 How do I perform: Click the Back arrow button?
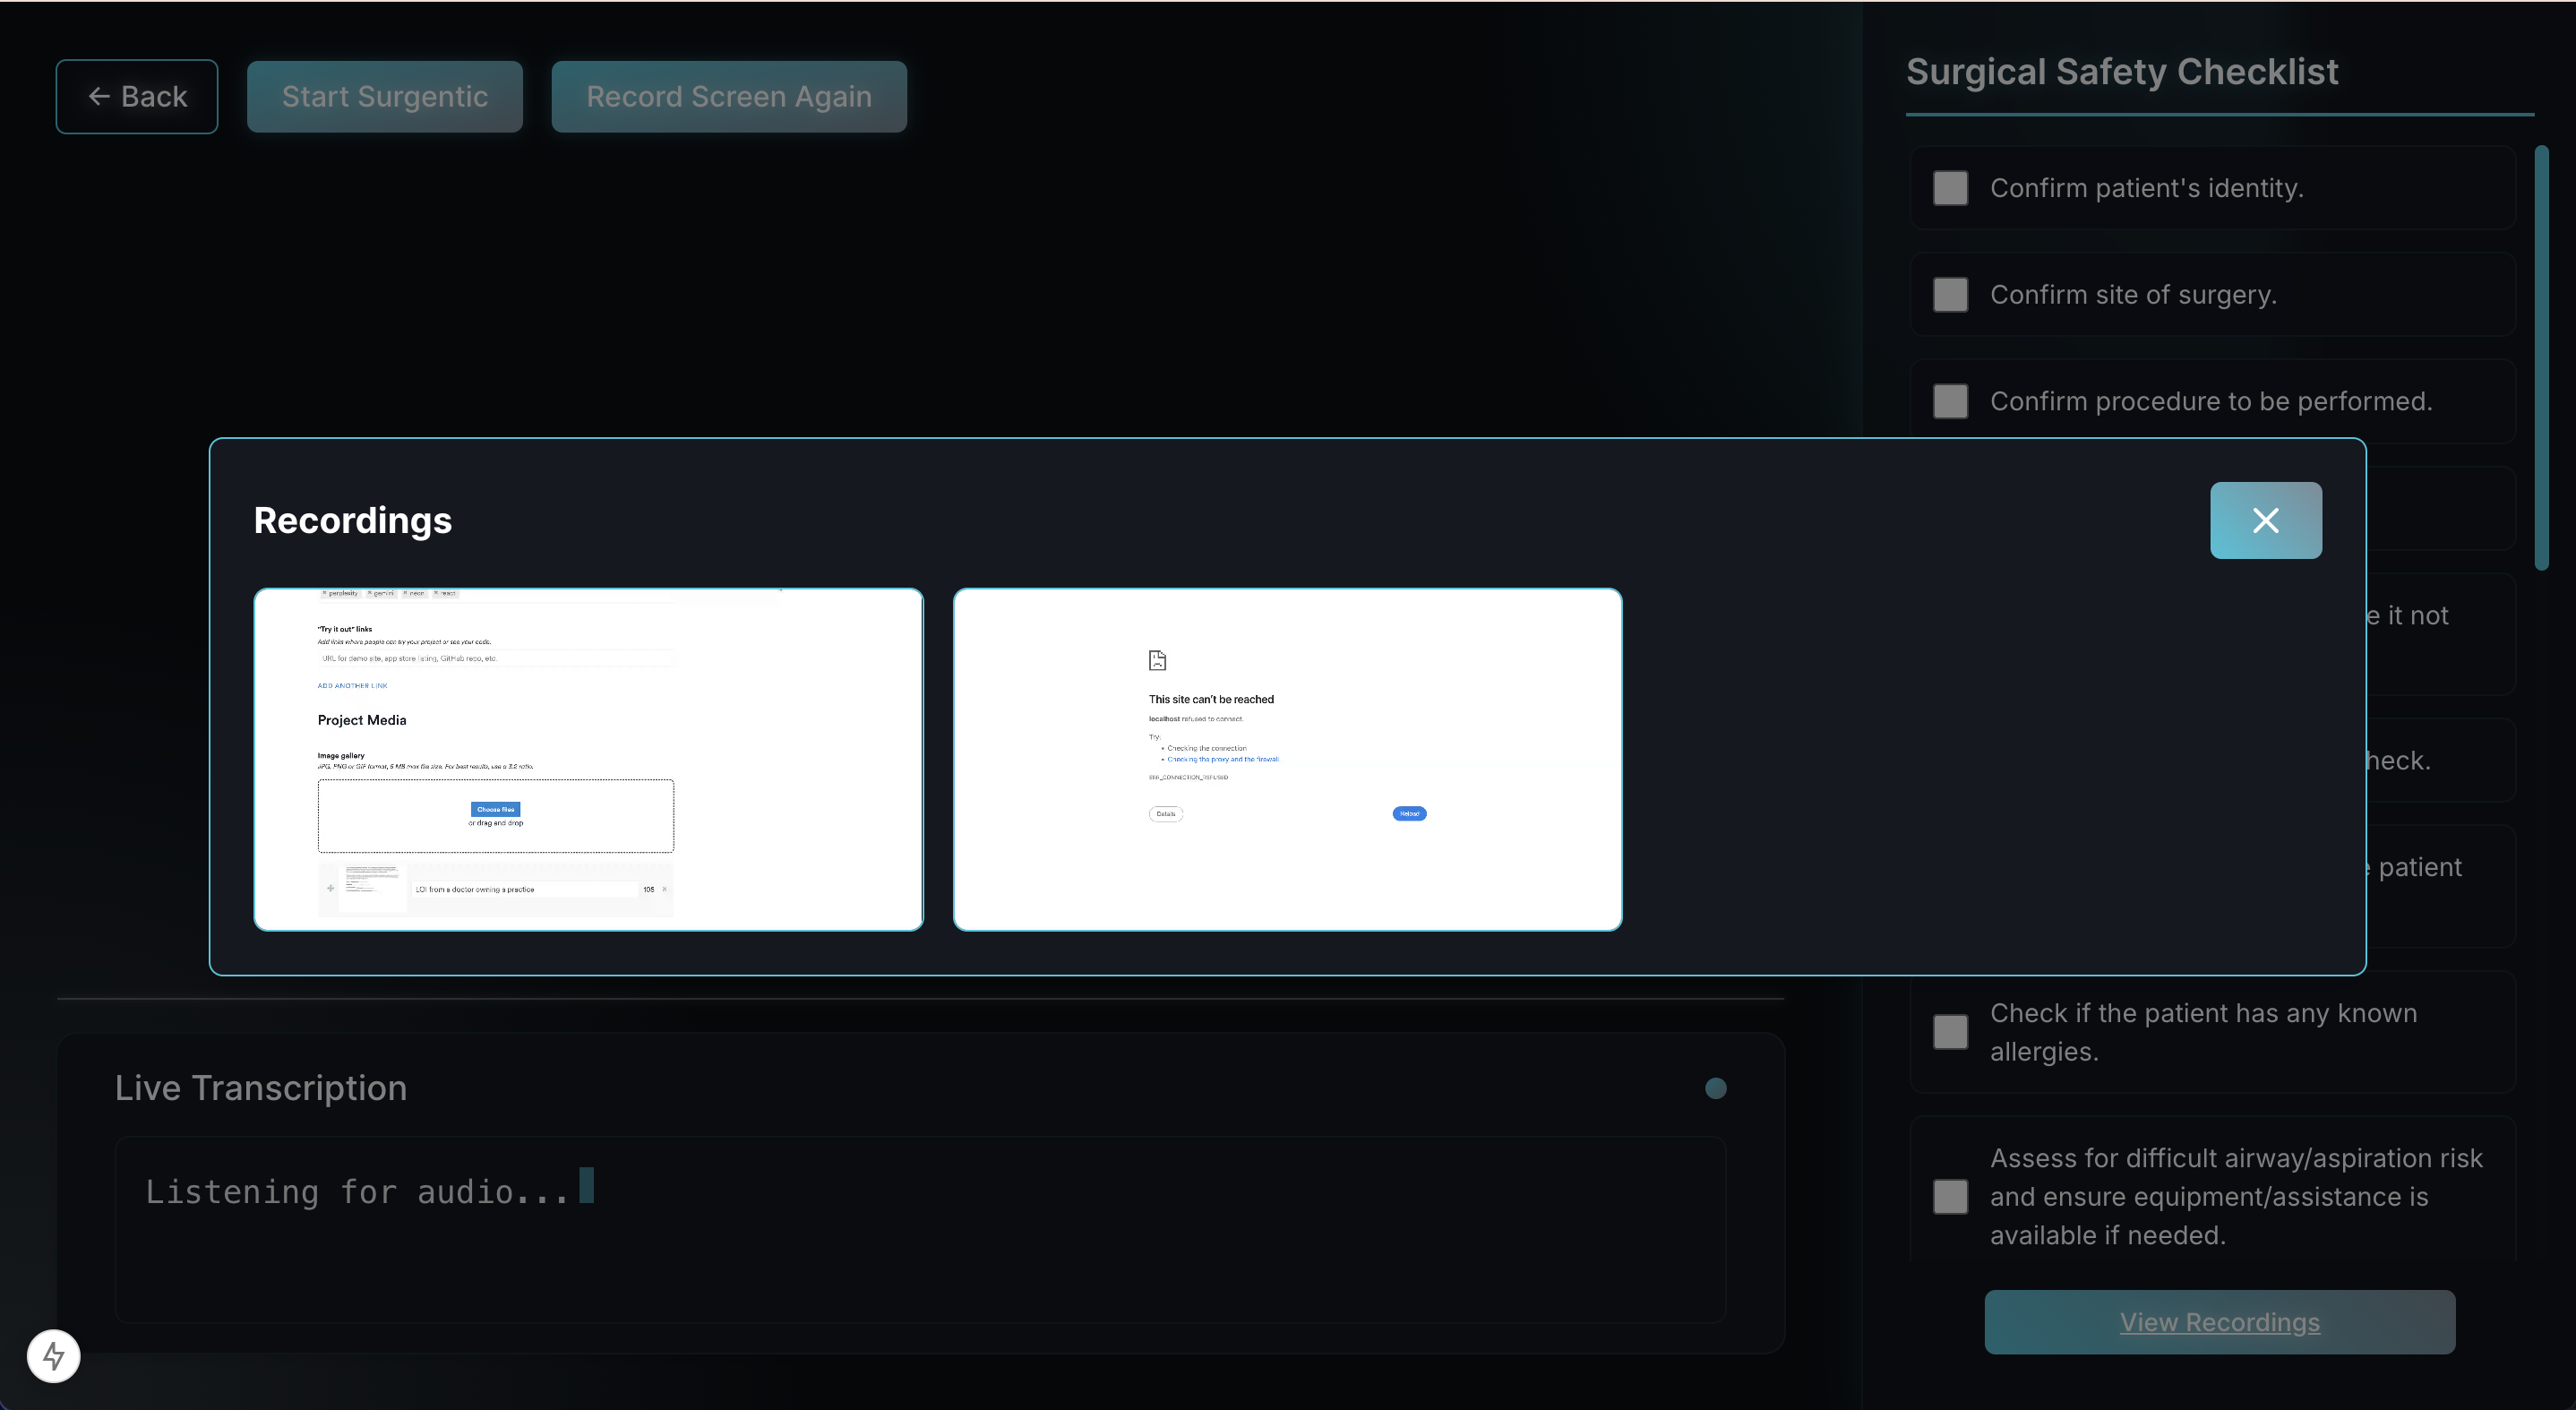[x=137, y=96]
